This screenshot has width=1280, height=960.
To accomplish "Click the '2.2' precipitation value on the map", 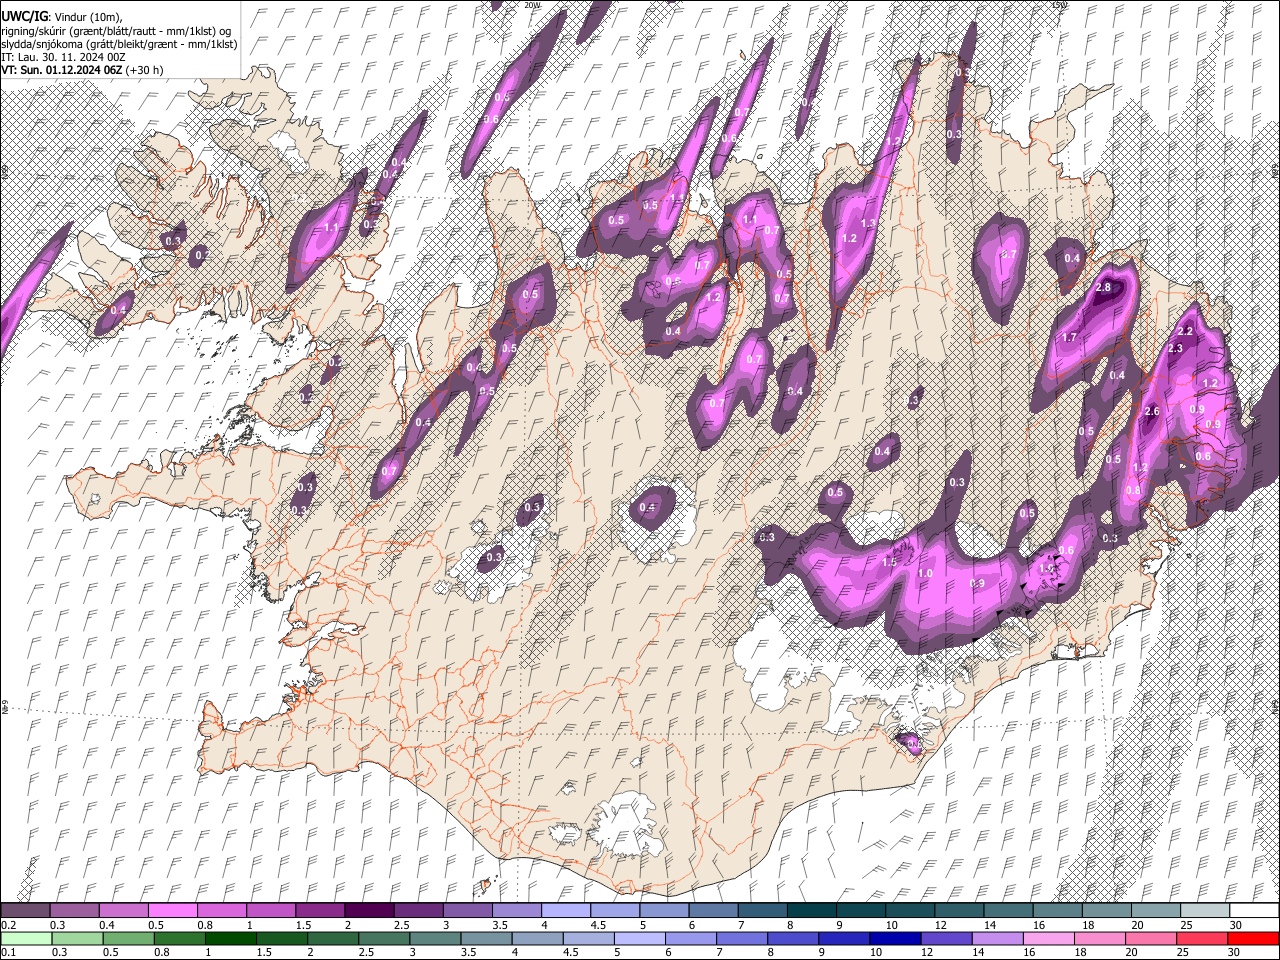I will (1186, 331).
